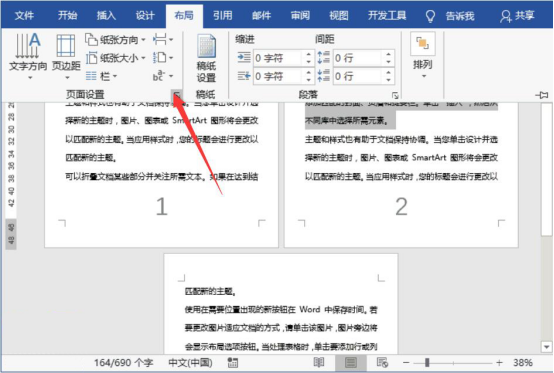This screenshot has height=373, width=554.
Task: Switch to the Developer (开发工具) tab
Action: (387, 16)
